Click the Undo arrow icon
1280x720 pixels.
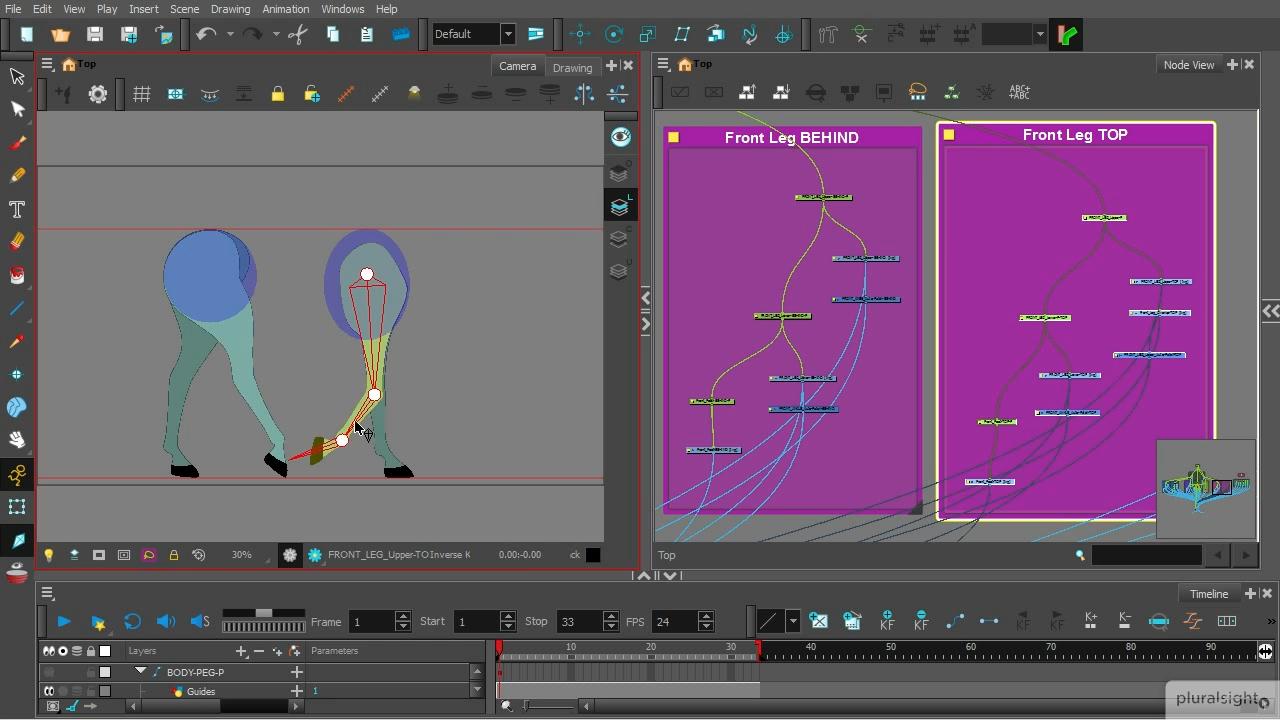206,34
